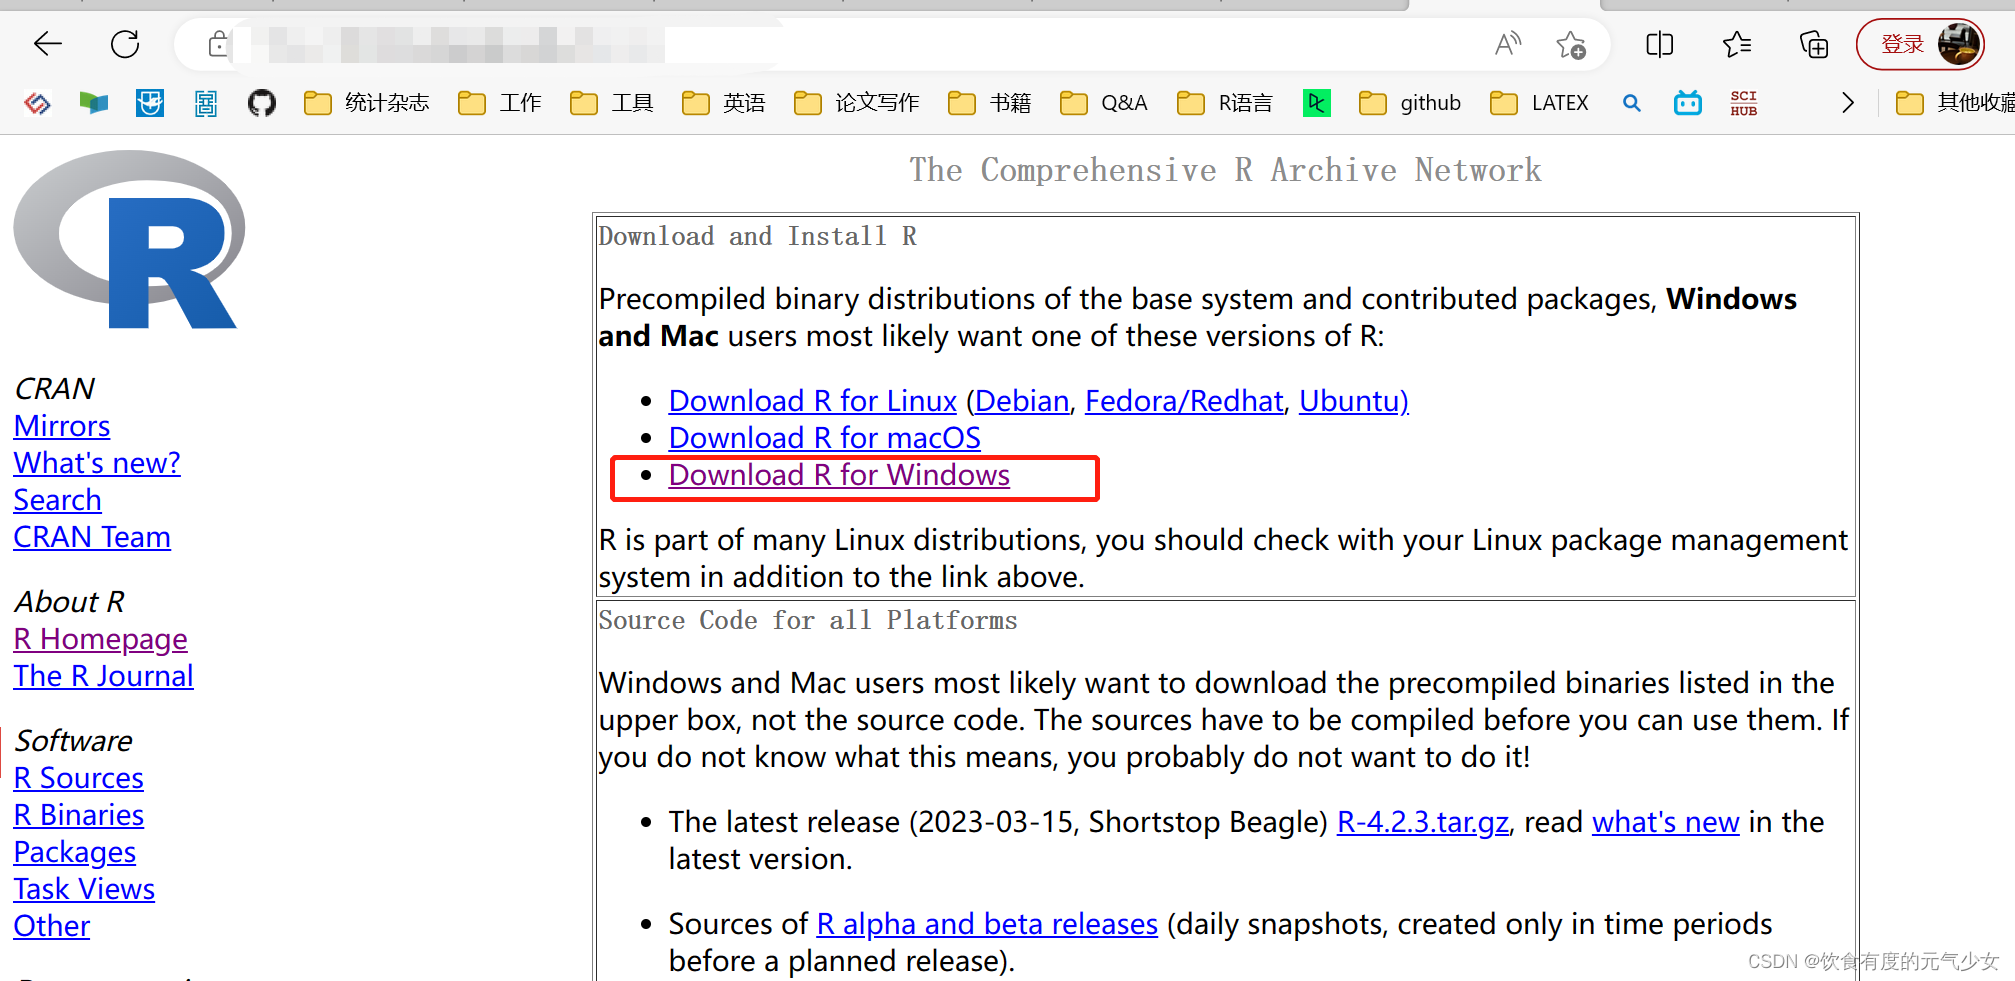This screenshot has width=2015, height=981.
Task: Open the 论文写作 bookmark folder
Action: click(x=857, y=103)
